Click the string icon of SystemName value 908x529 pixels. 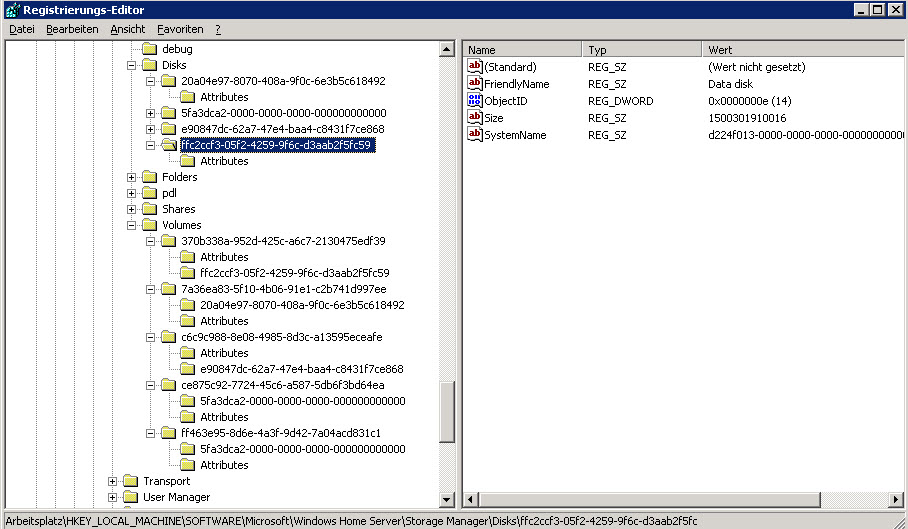click(475, 134)
